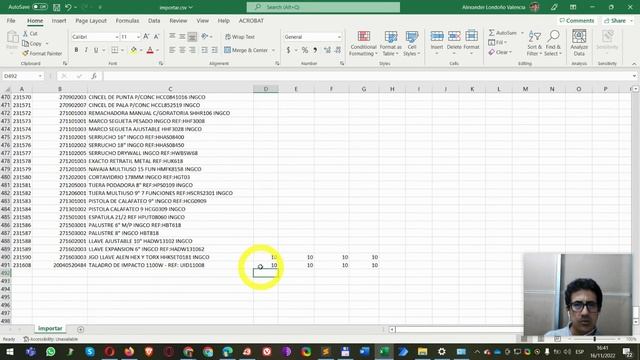The width and height of the screenshot is (640, 360).
Task: Click Merge & Center button
Action: [x=246, y=50]
